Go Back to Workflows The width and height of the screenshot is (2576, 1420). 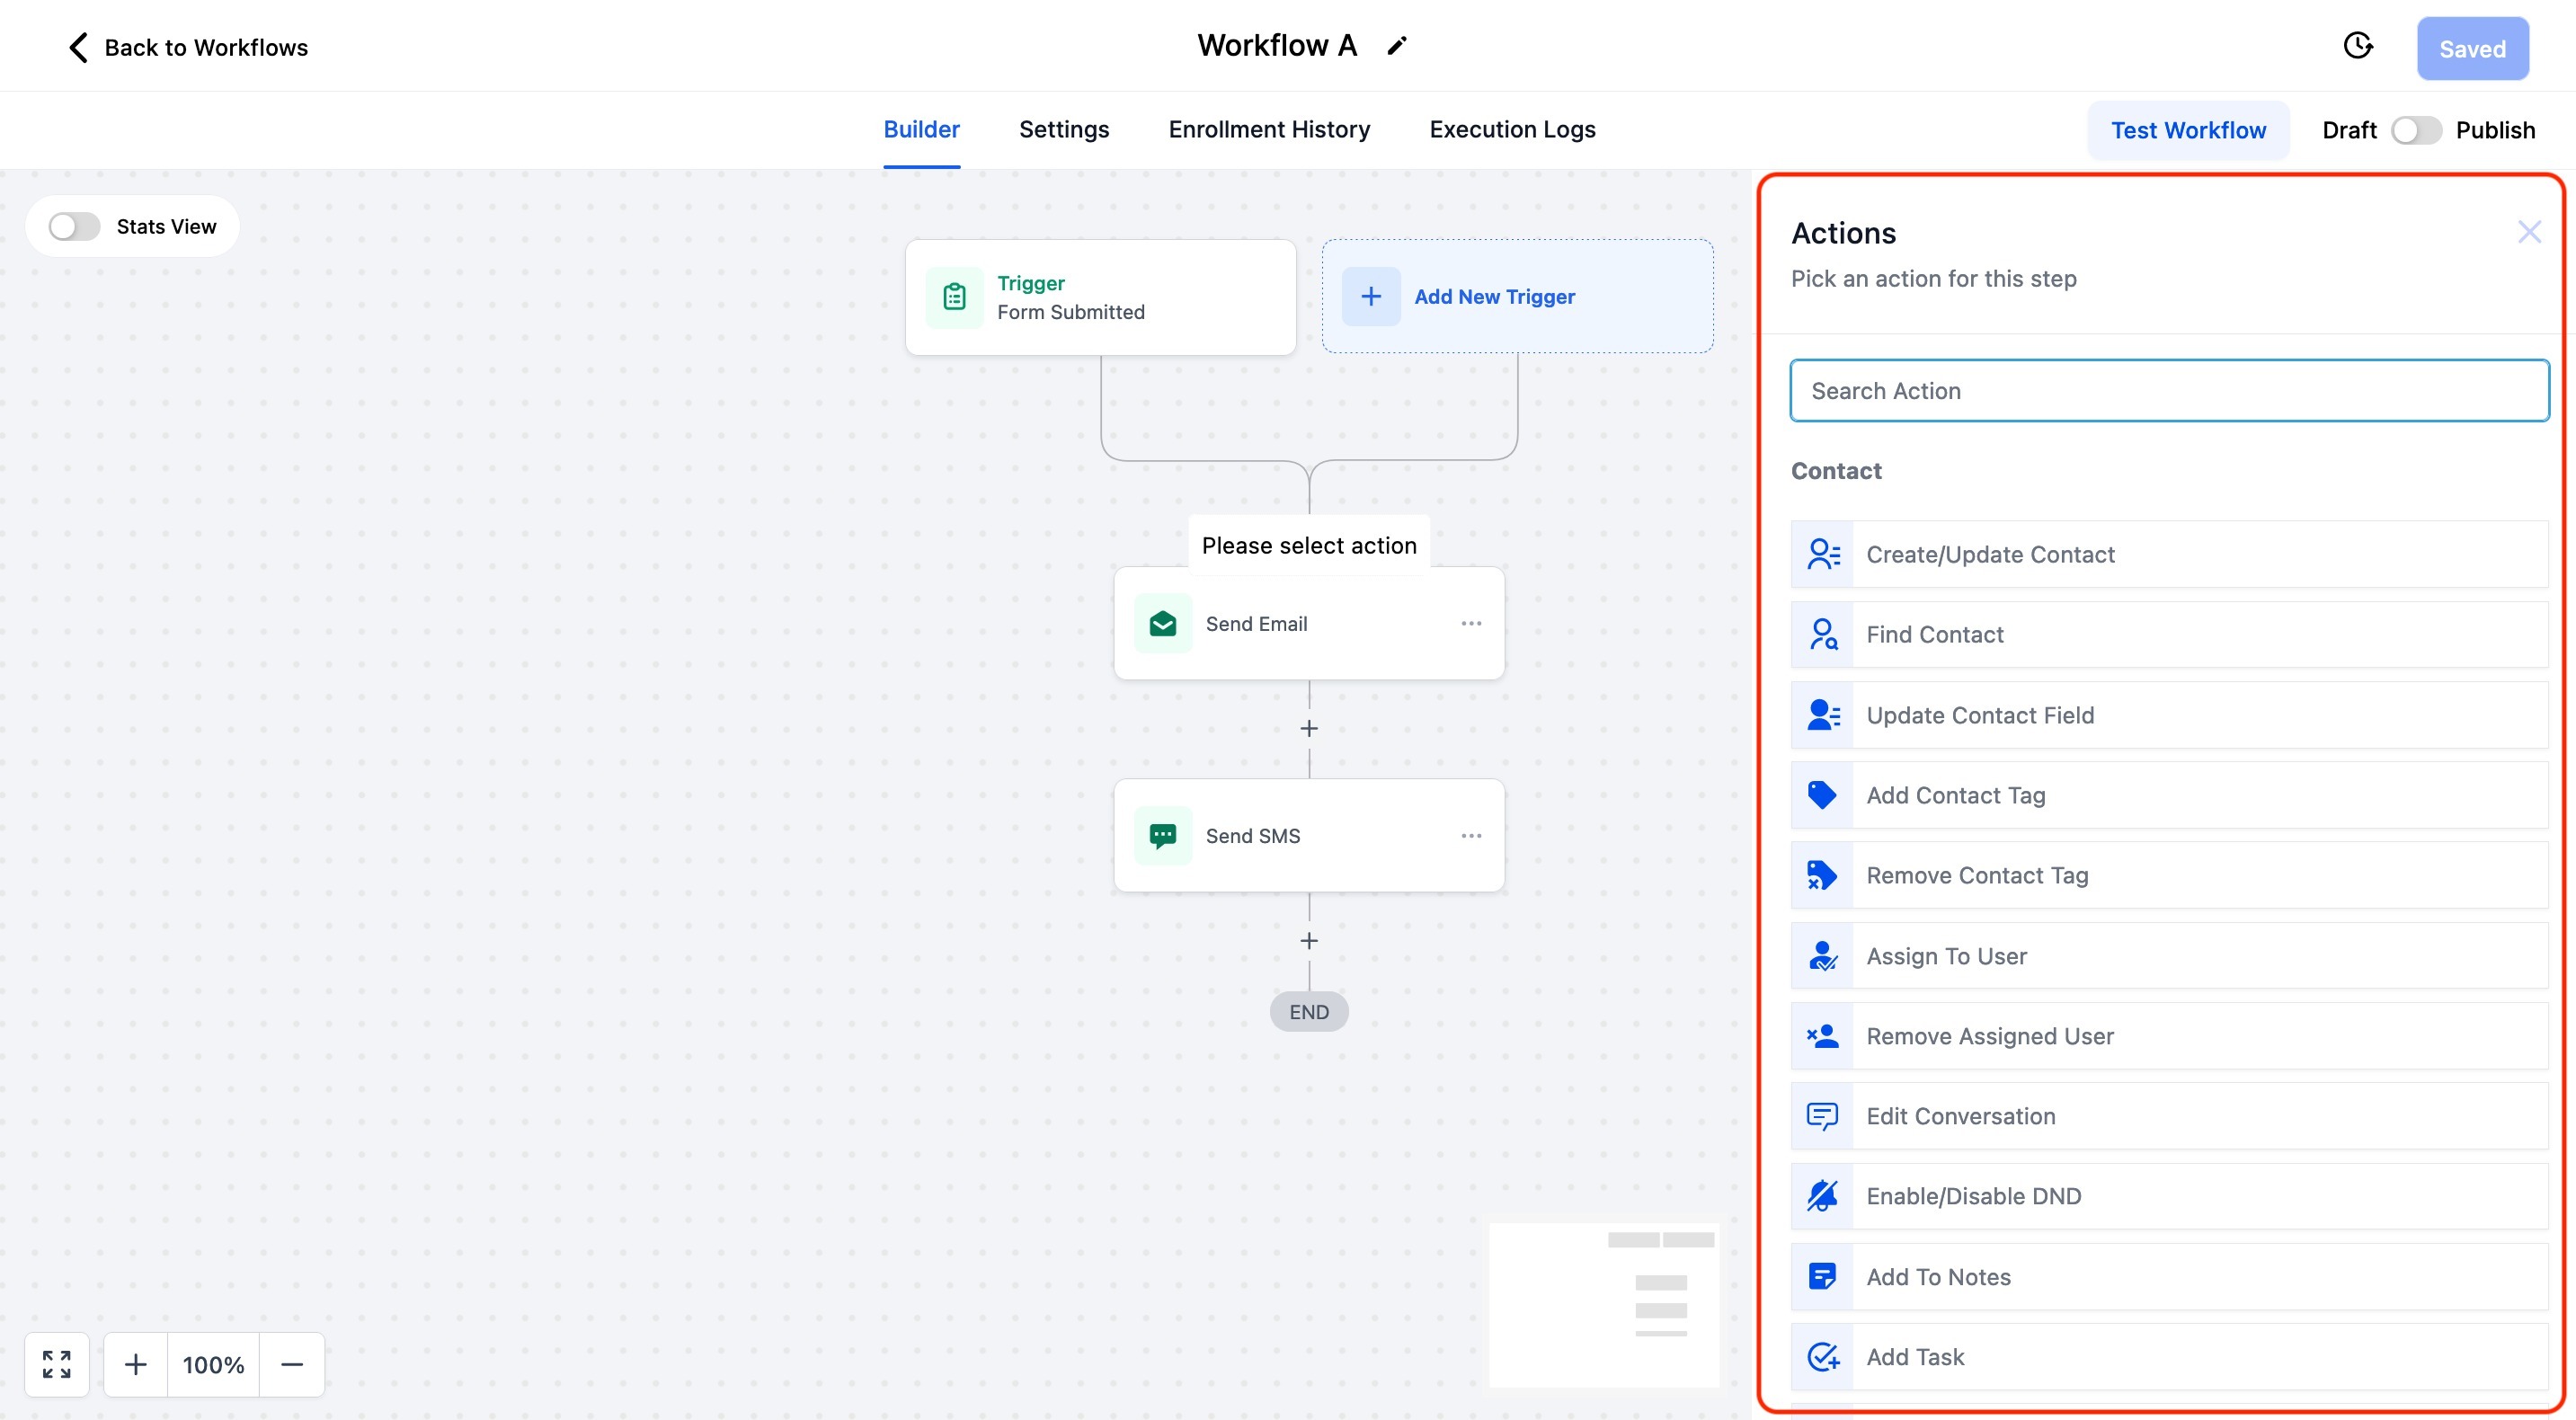pos(188,48)
